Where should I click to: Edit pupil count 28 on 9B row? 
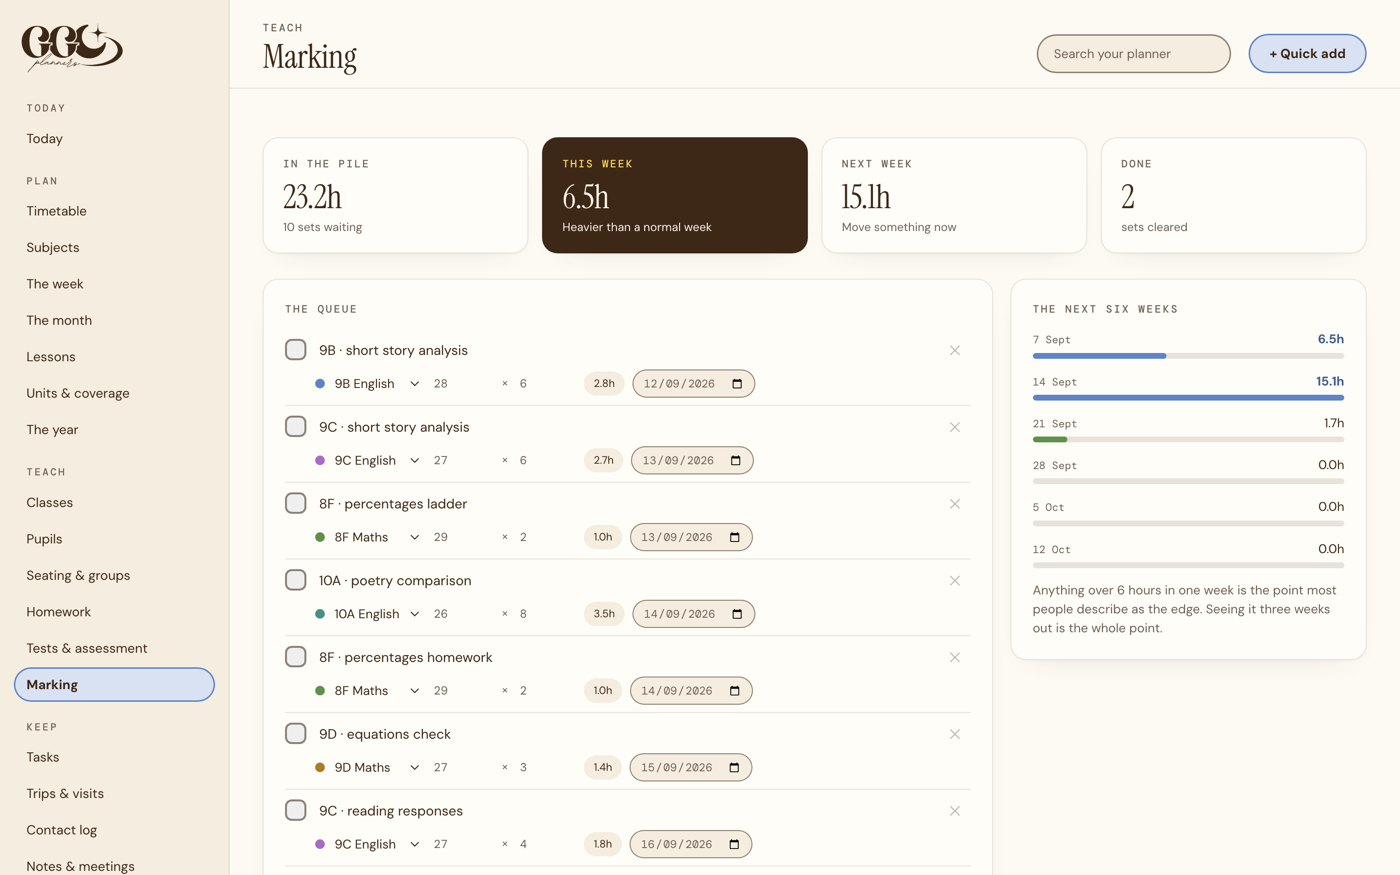pos(460,384)
